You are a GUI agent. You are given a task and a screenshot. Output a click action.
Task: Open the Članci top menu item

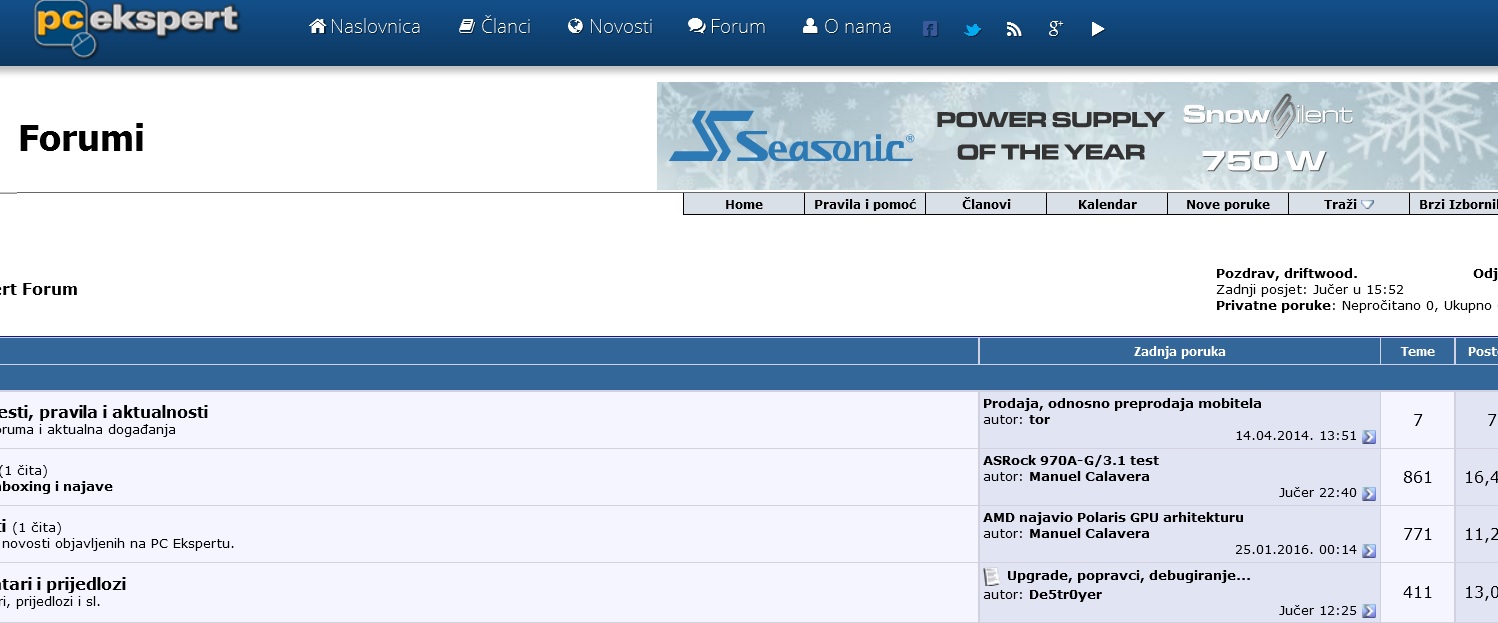click(x=495, y=27)
